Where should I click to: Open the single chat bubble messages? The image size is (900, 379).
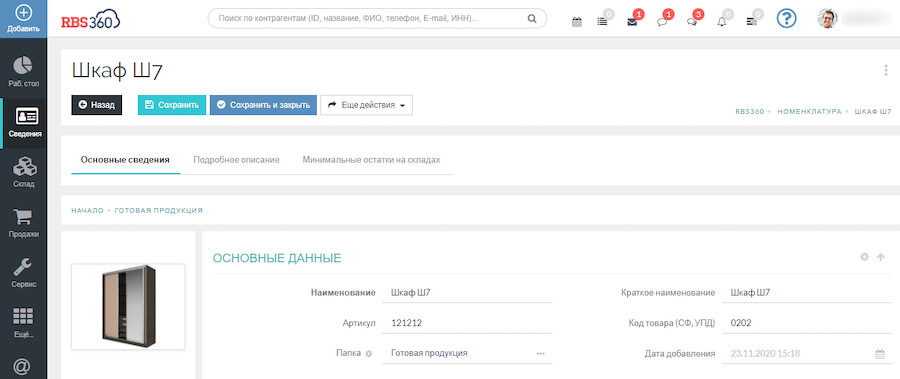point(661,22)
